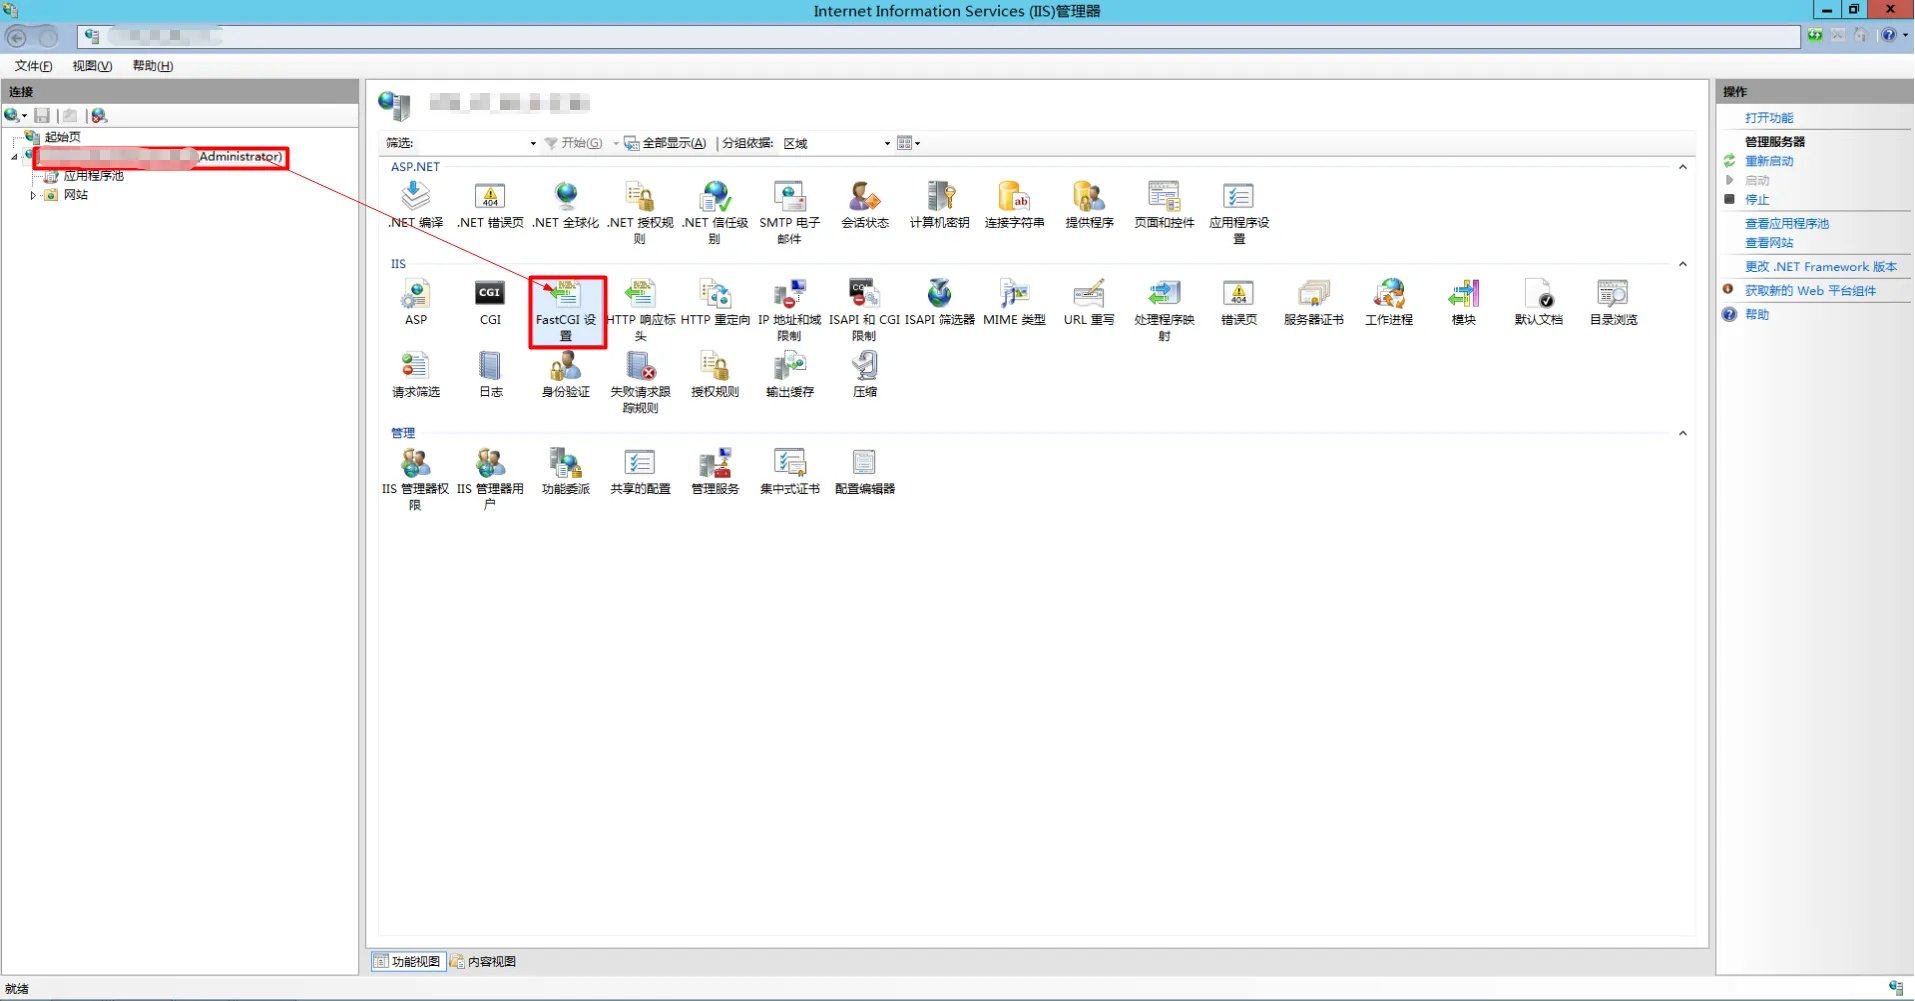The height and width of the screenshot is (1001, 1915).
Task: Open the 日志 feature
Action: [490, 374]
